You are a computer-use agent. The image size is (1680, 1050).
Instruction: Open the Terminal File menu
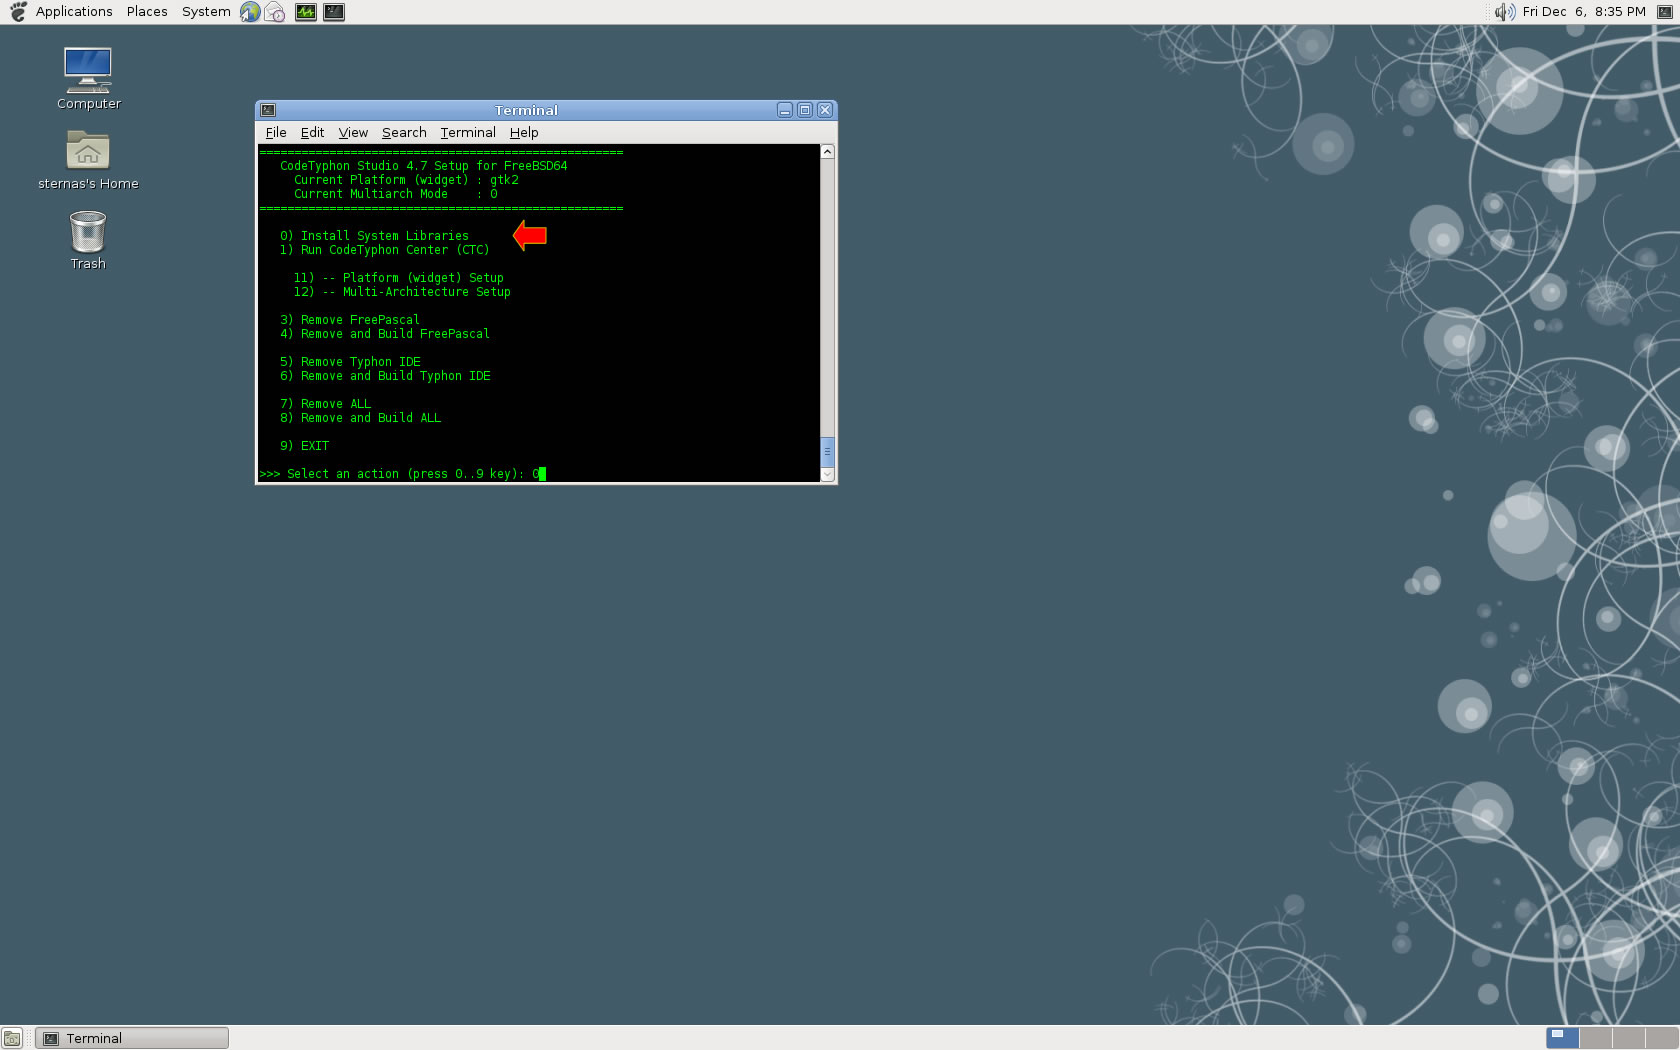[x=276, y=132]
